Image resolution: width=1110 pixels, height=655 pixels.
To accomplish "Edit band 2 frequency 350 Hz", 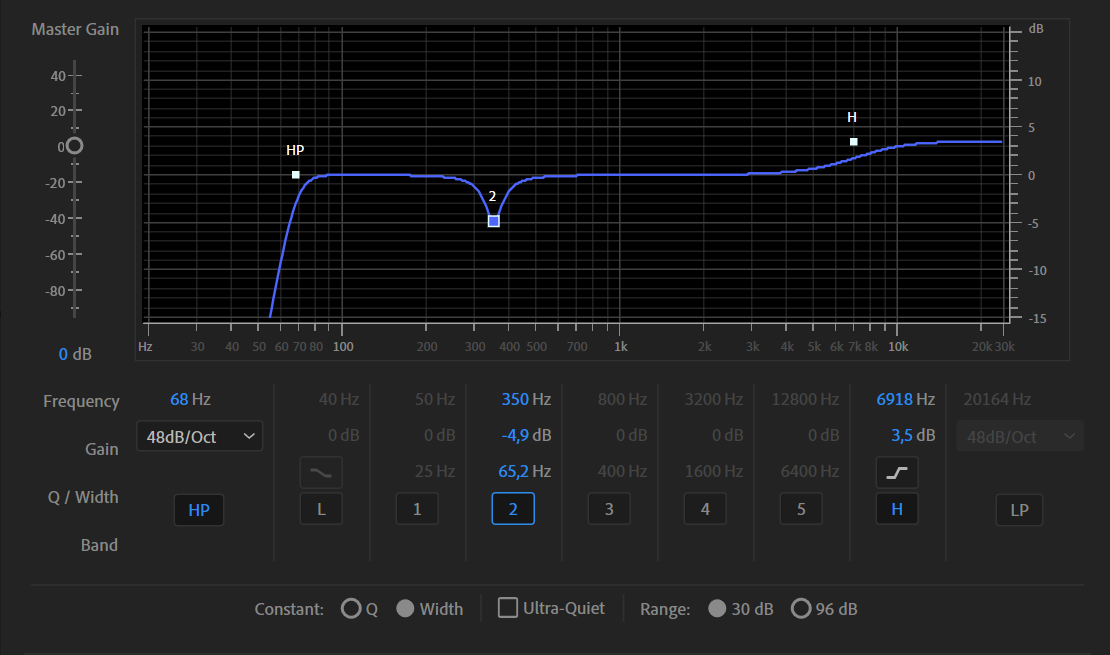I will 526,399.
